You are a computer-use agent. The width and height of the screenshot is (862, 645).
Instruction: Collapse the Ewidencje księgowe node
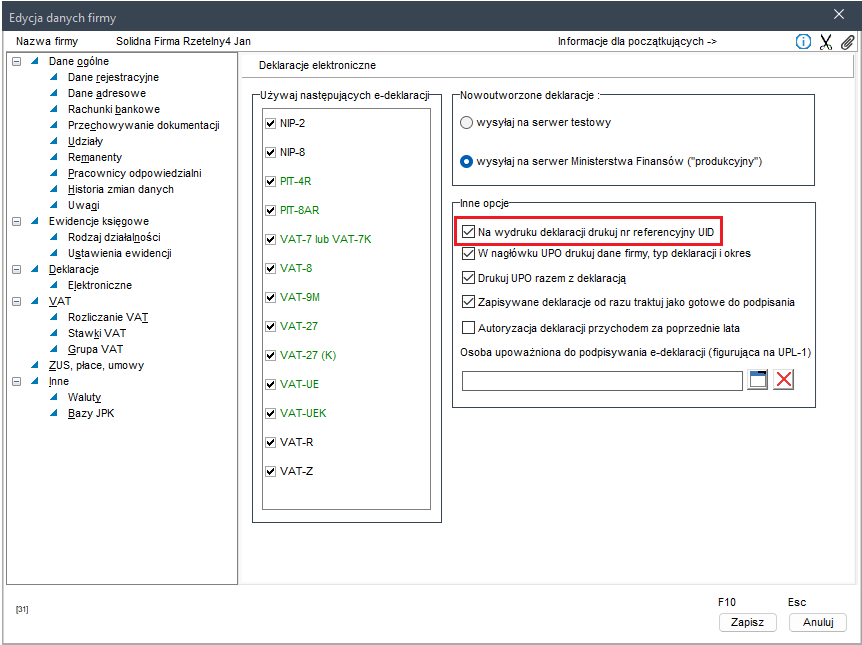[16, 222]
